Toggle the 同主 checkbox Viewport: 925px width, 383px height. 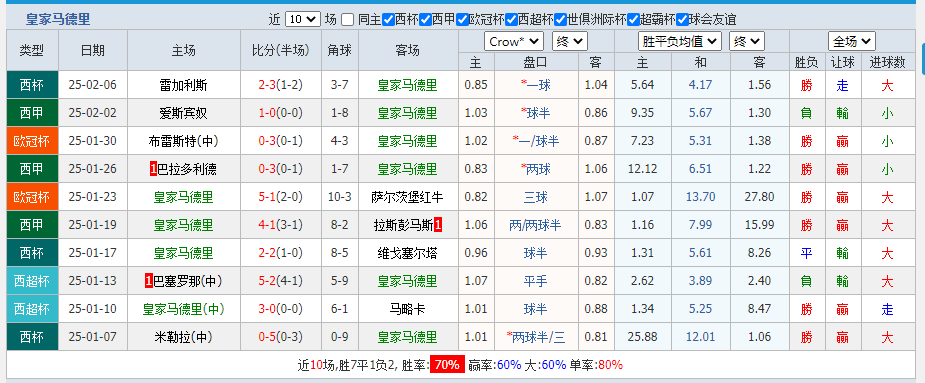point(347,19)
